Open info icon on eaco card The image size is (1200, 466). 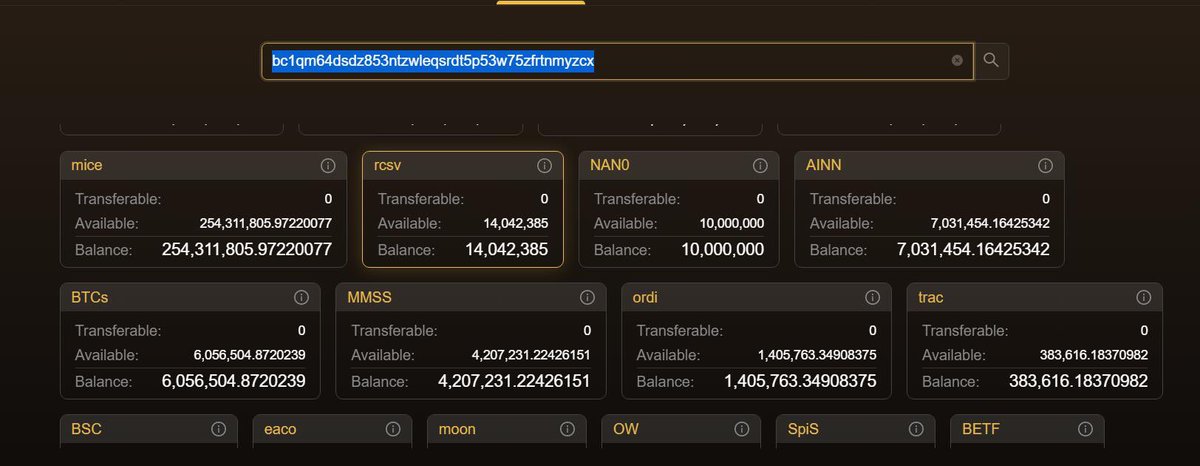point(393,429)
